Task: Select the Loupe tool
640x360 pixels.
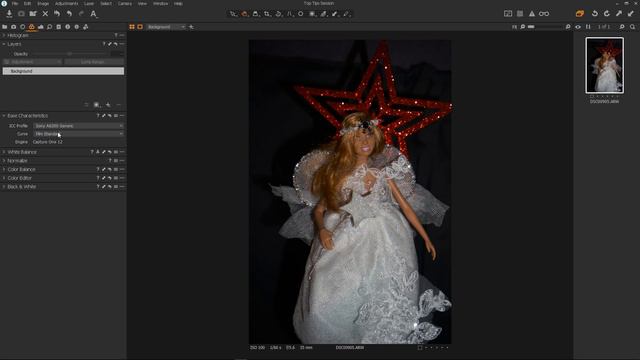Action: (256, 14)
